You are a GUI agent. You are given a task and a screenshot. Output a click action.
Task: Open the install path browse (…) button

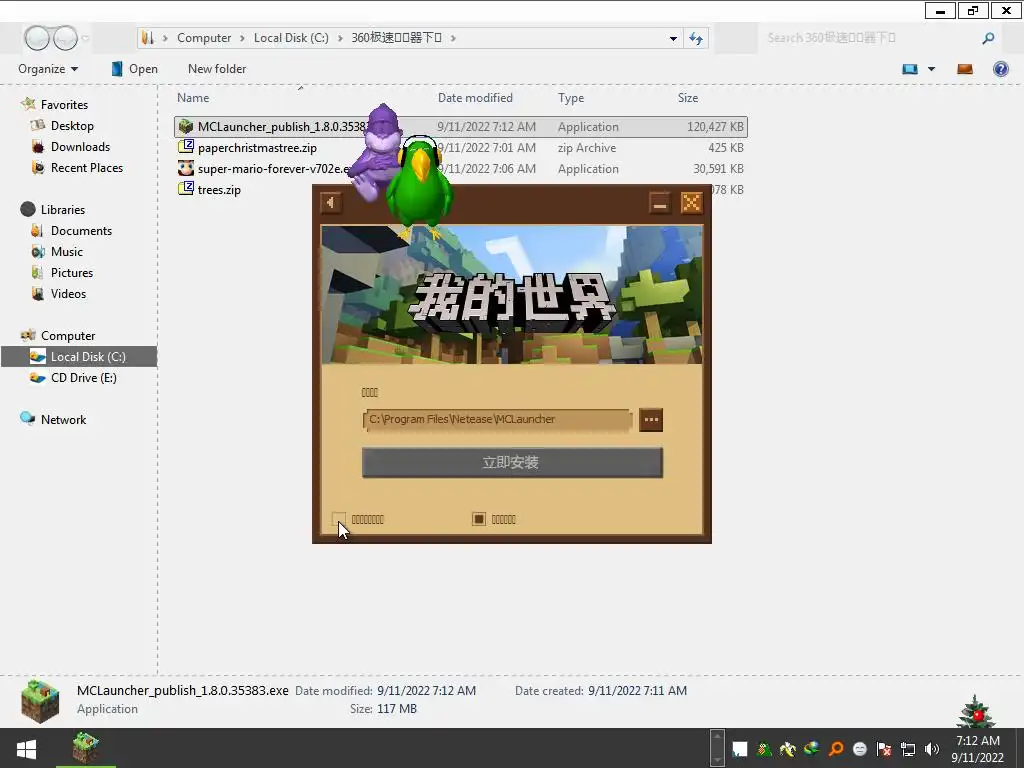tap(651, 420)
